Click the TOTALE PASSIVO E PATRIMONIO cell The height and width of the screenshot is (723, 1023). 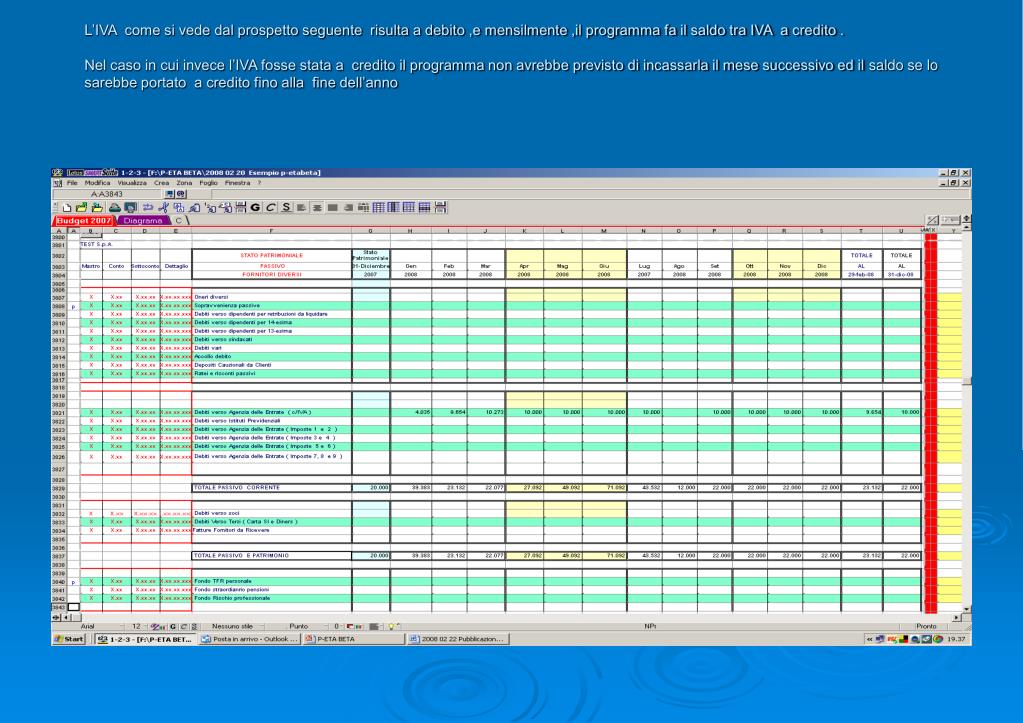click(x=271, y=555)
